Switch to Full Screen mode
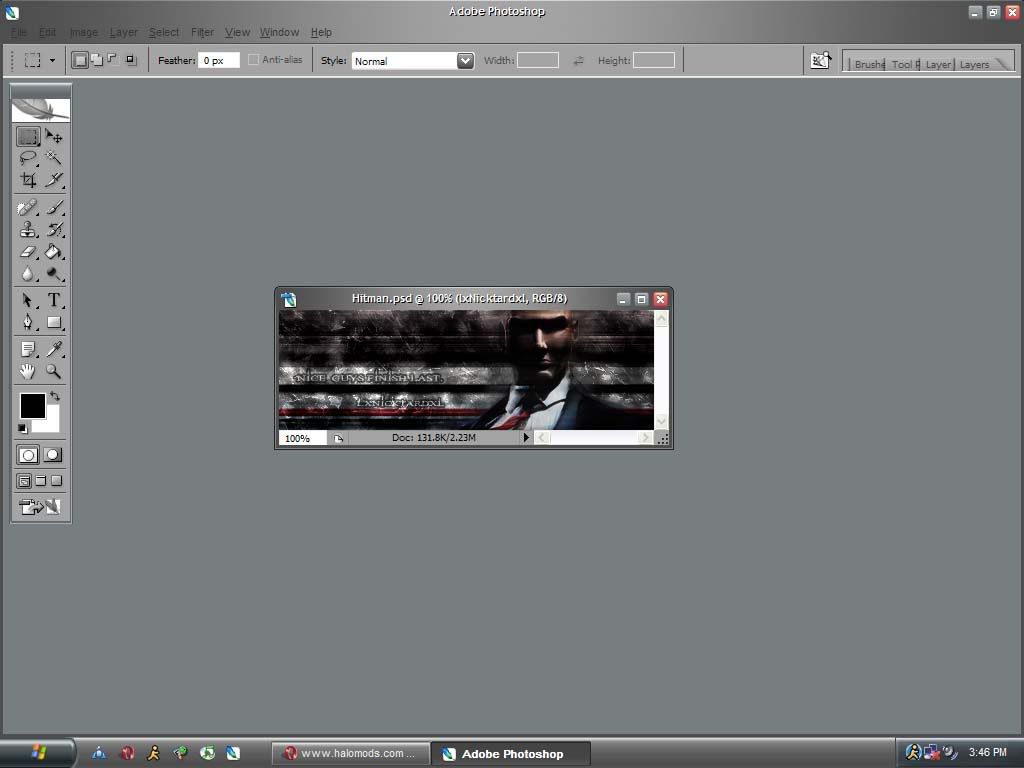1024x768 pixels. [x=57, y=481]
